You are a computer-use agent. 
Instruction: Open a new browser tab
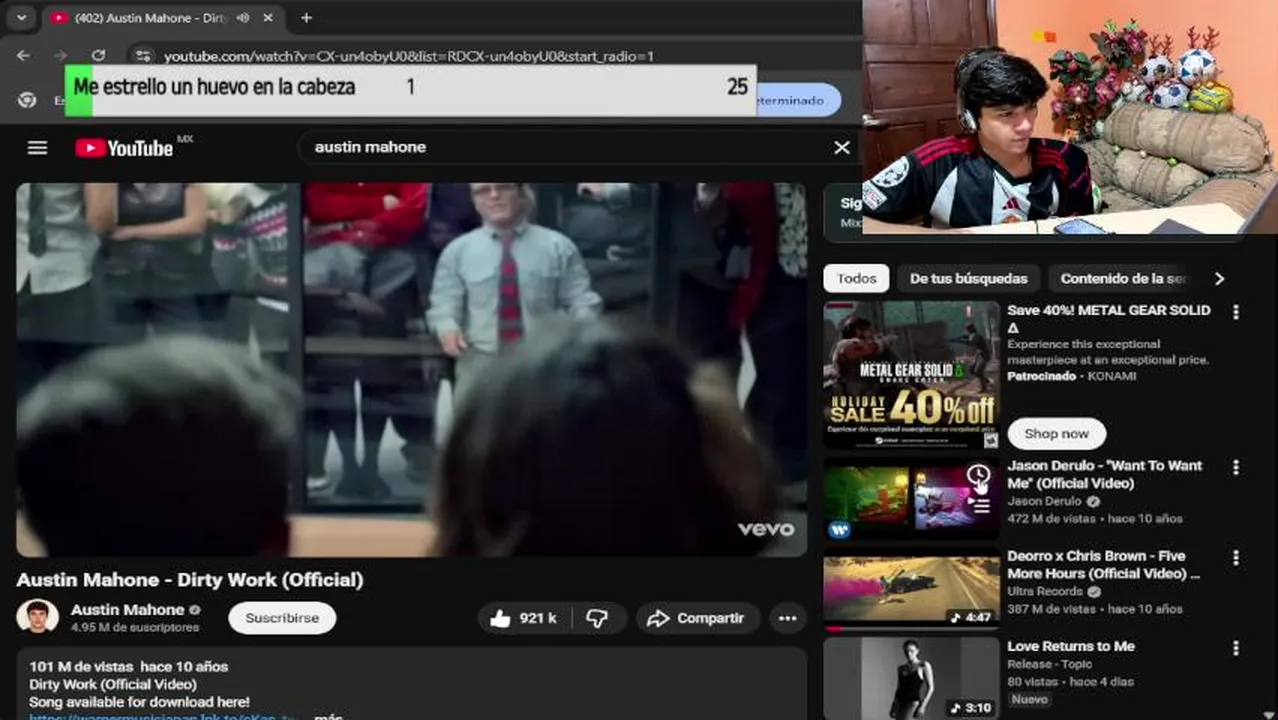(306, 18)
